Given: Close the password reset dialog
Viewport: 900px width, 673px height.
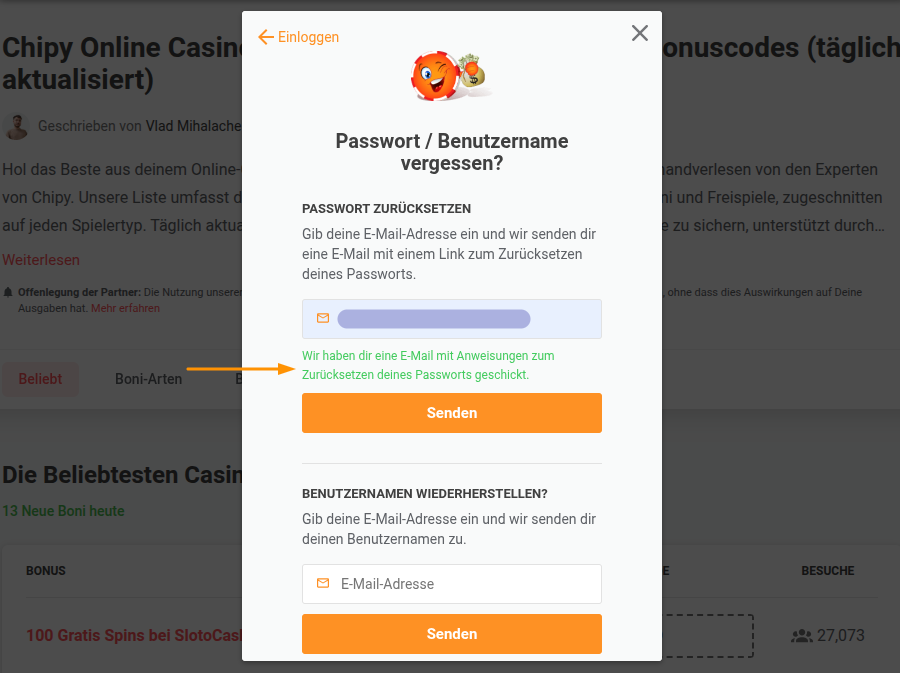Looking at the screenshot, I should point(639,33).
